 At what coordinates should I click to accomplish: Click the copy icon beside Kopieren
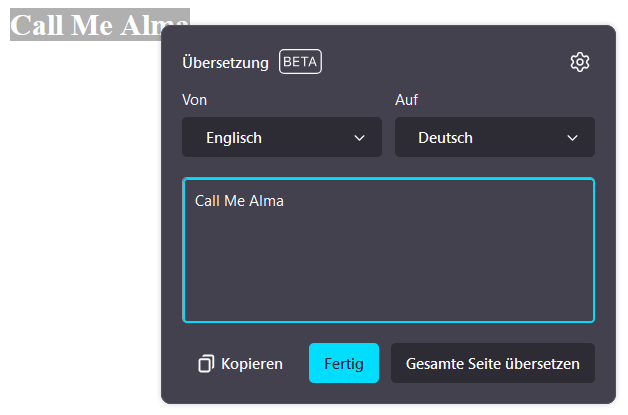(206, 364)
